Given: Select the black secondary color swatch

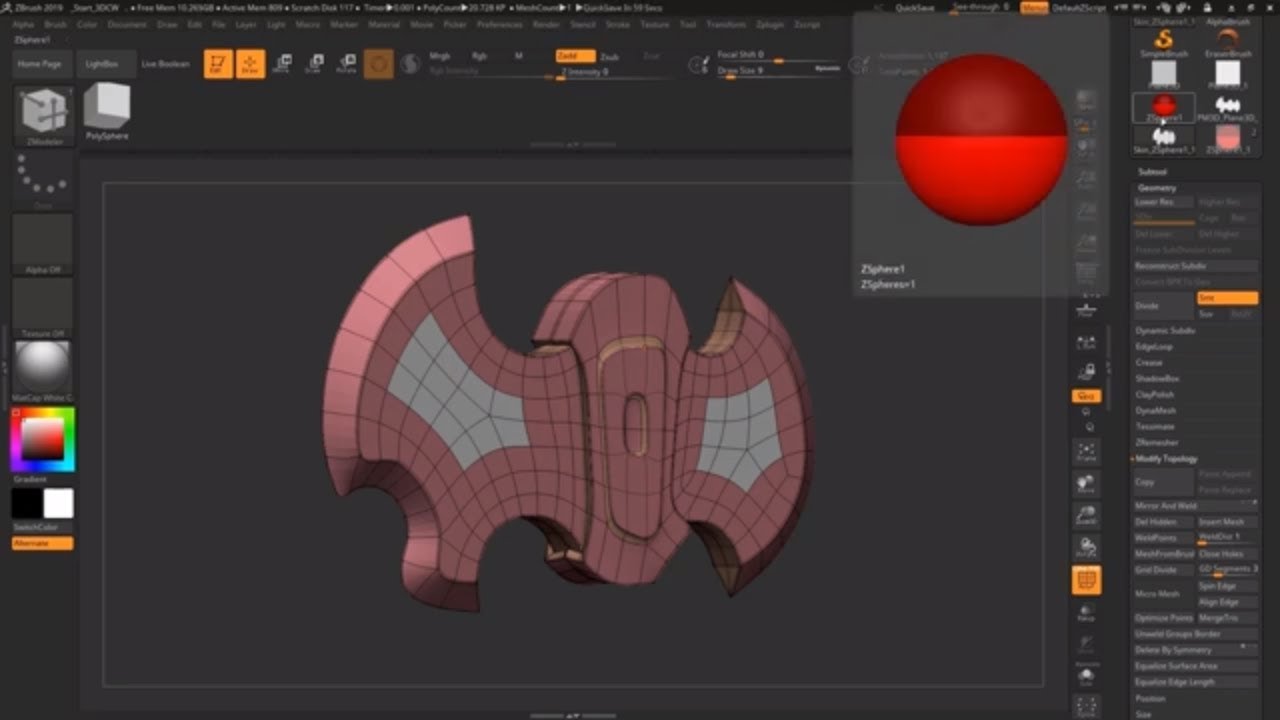Looking at the screenshot, I should 27,503.
